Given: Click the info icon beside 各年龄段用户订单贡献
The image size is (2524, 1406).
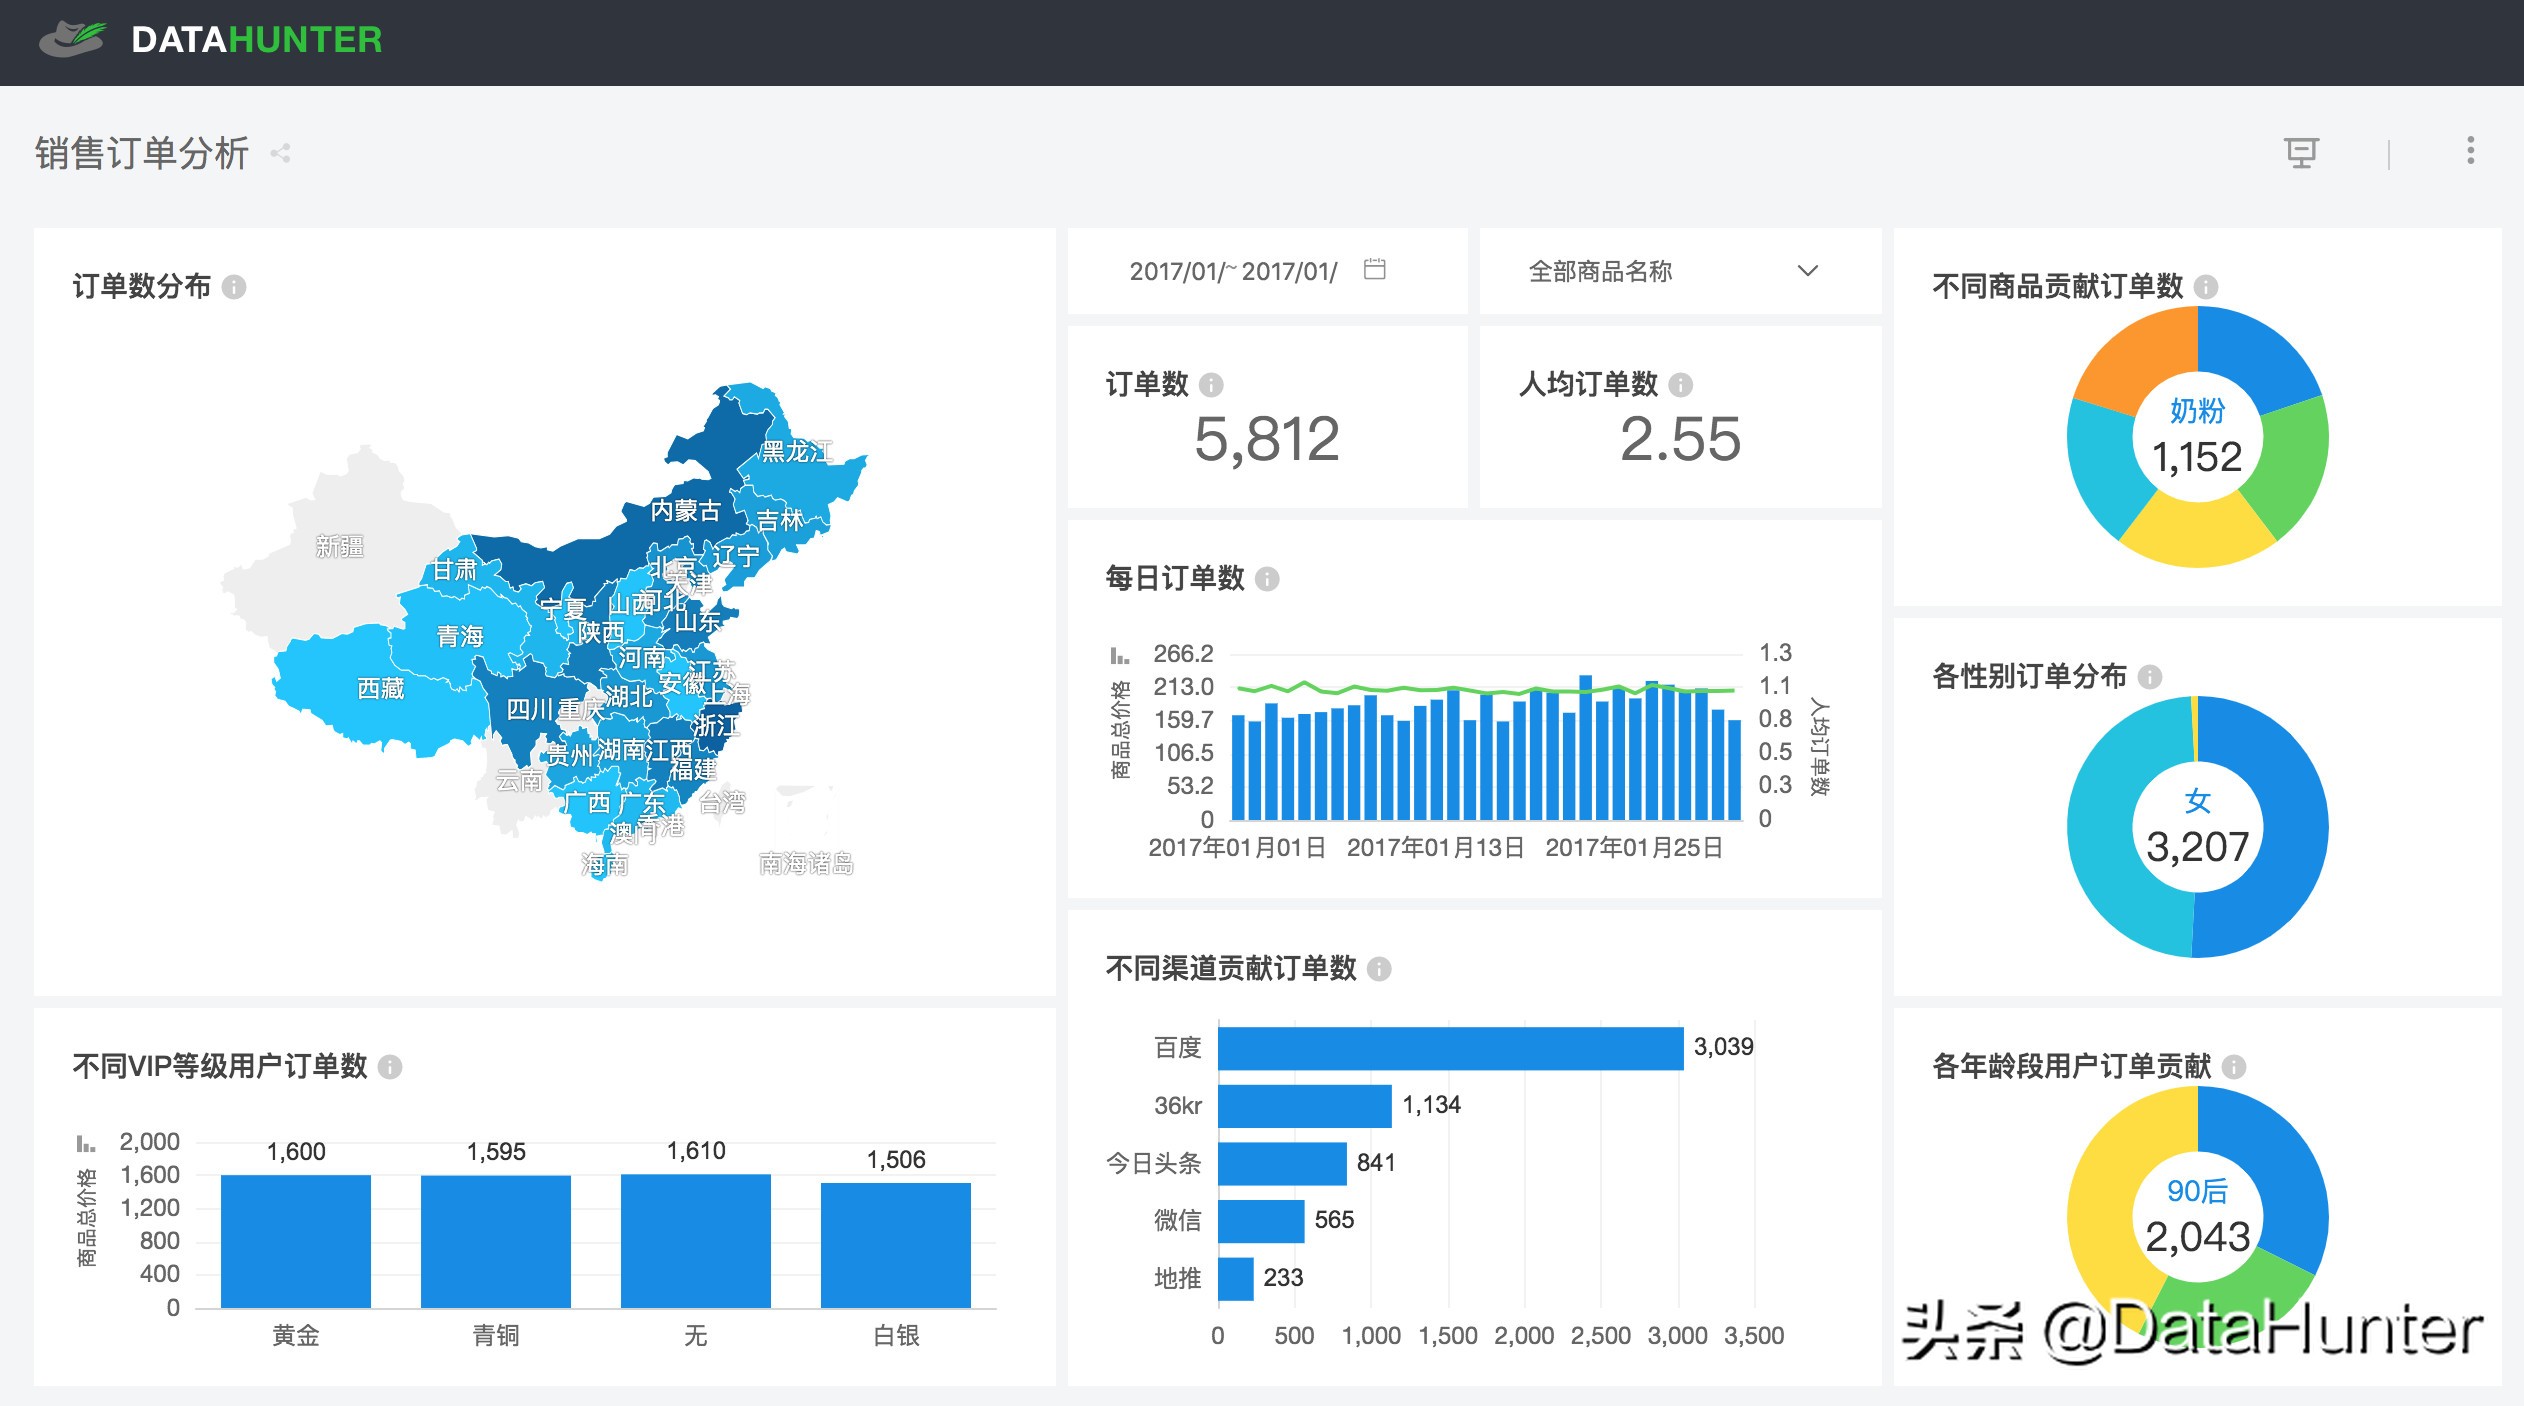Looking at the screenshot, I should click(2233, 1068).
